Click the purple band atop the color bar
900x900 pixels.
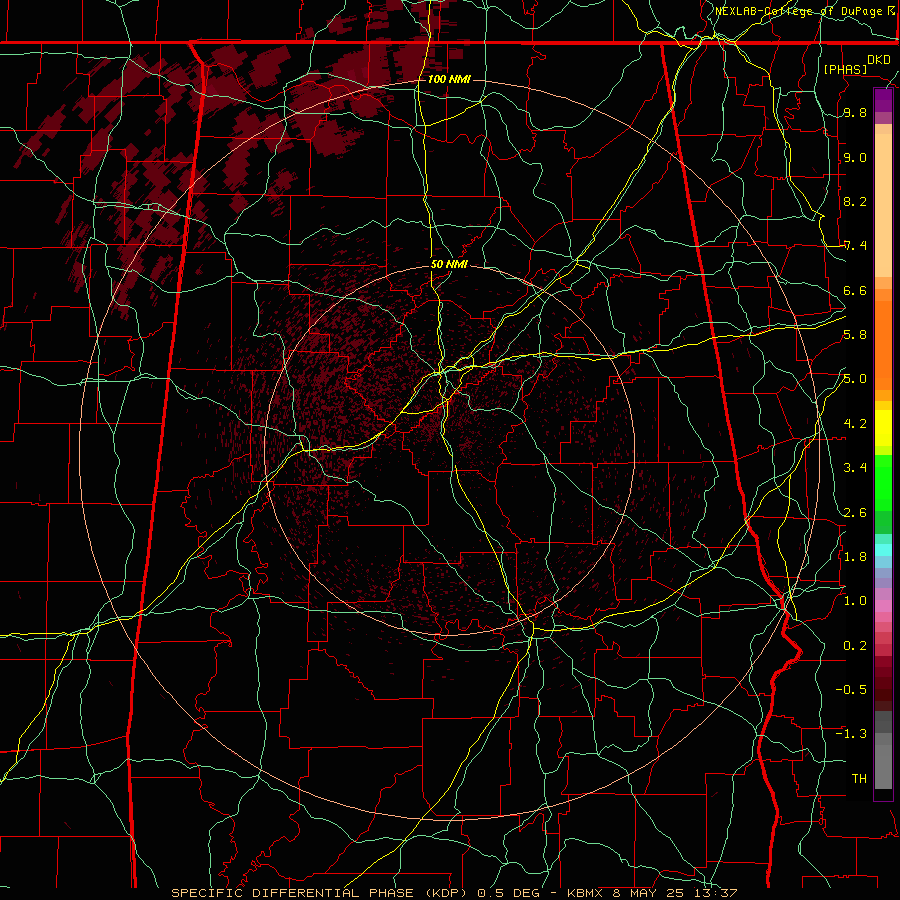click(883, 100)
